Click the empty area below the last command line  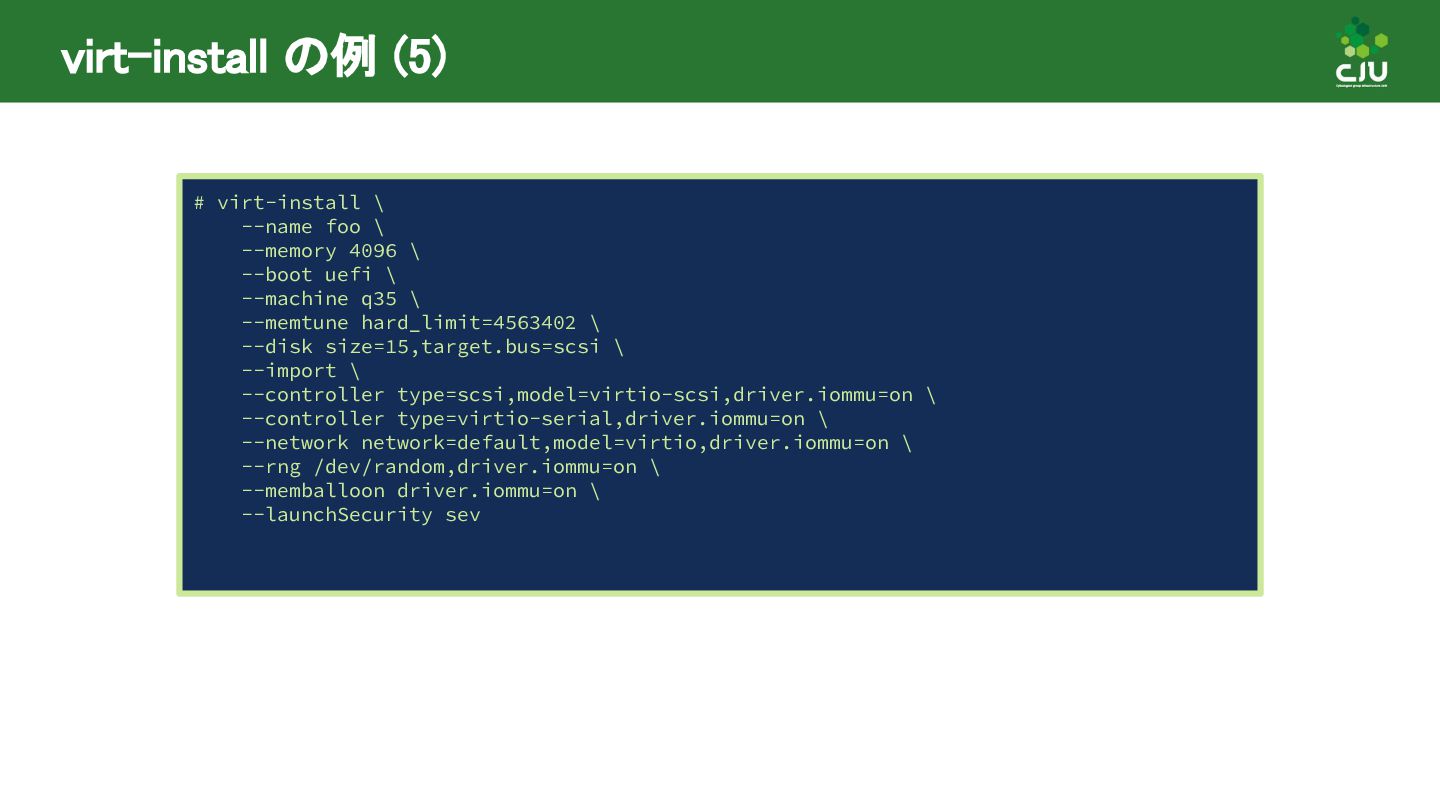click(720, 558)
